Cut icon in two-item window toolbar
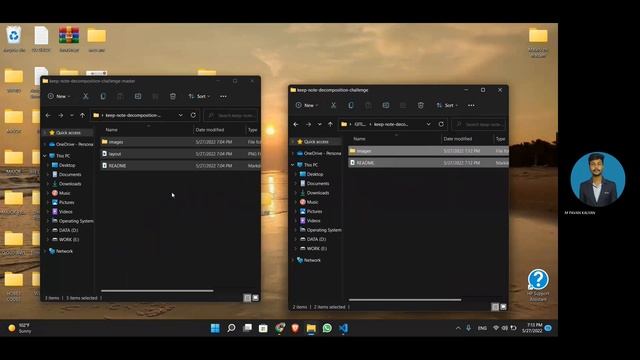This screenshot has width=640, height=360. pos(333,105)
